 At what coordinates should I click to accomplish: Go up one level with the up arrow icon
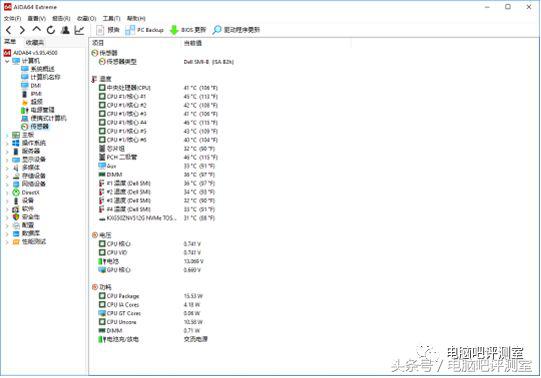pos(37,30)
